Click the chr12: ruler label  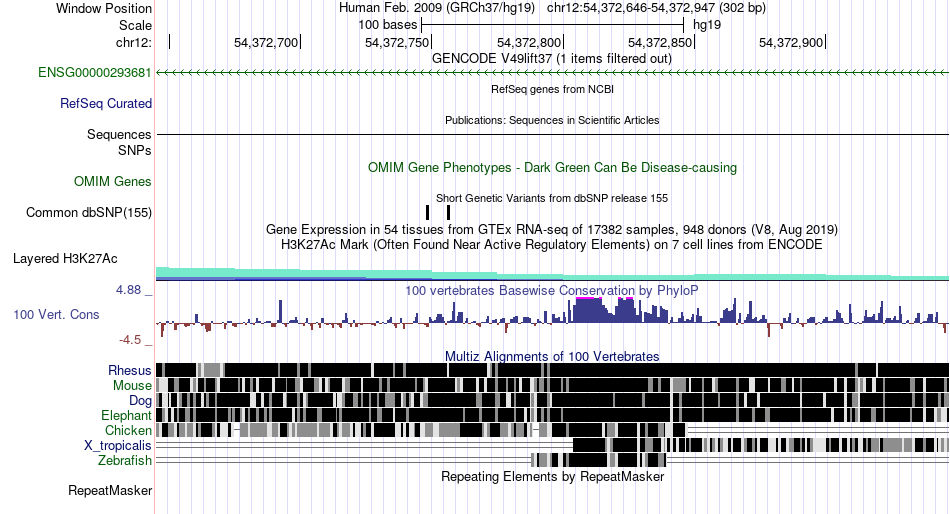[x=134, y=42]
